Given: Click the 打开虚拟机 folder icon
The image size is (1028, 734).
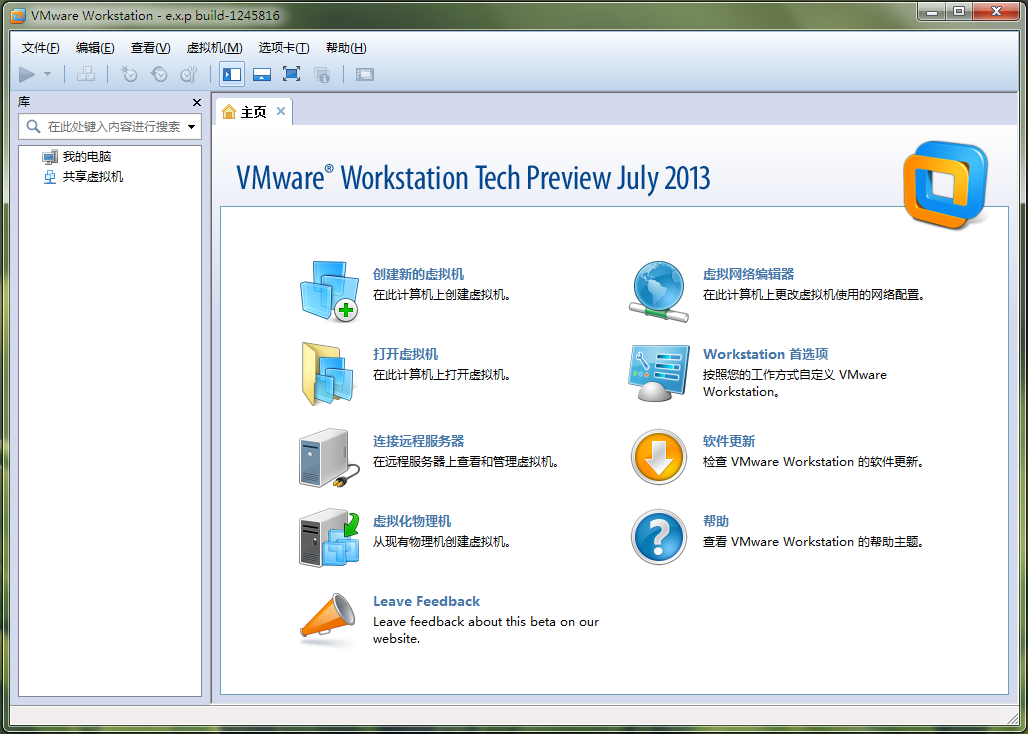Looking at the screenshot, I should (328, 374).
